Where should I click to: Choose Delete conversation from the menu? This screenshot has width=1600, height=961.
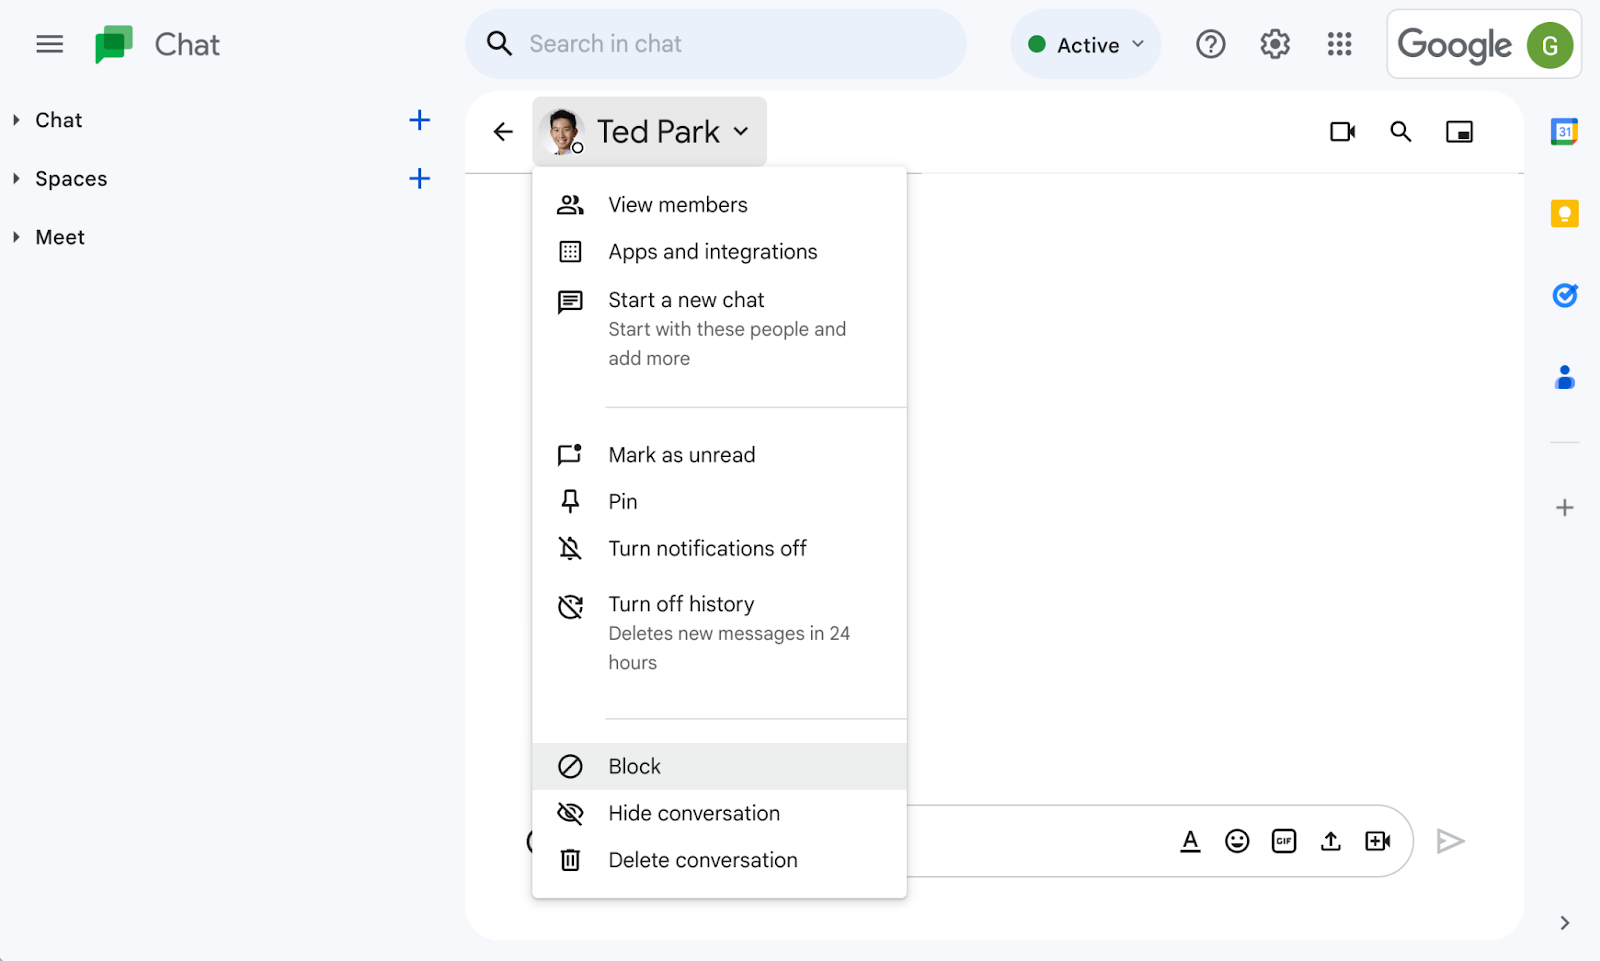[702, 860]
